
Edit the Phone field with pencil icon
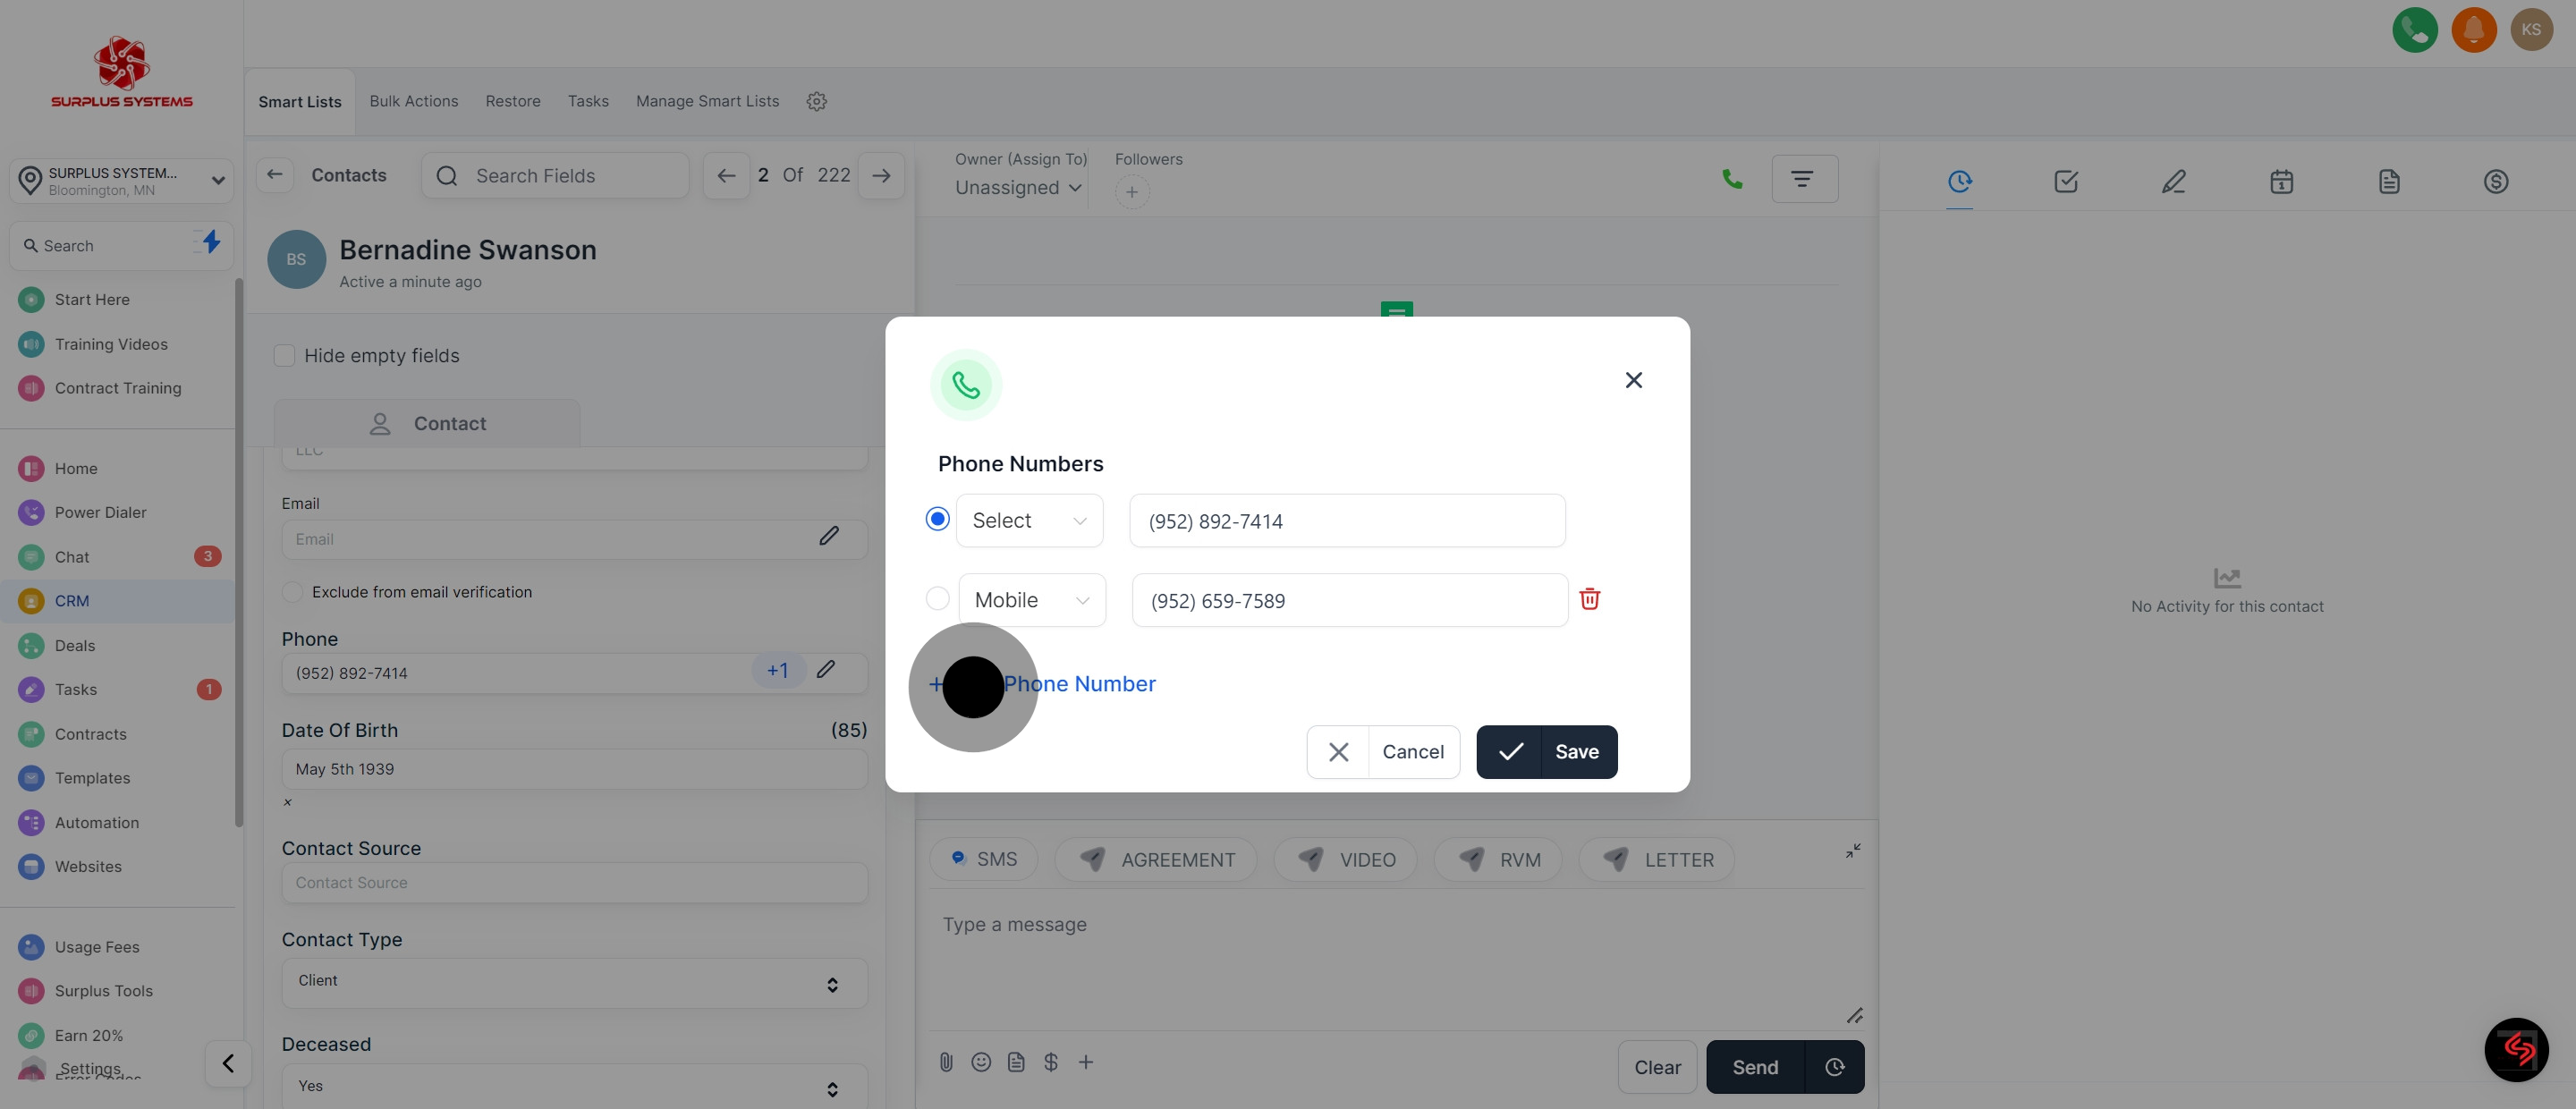pos(826,670)
